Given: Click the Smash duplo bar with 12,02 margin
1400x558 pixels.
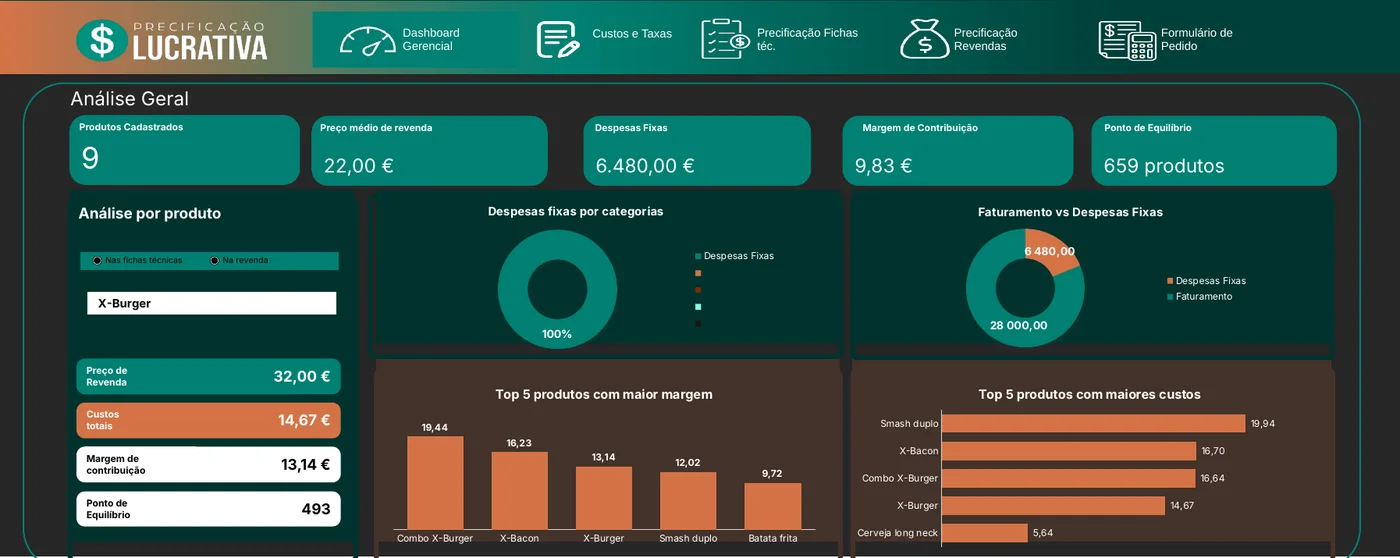Looking at the screenshot, I should (x=688, y=501).
